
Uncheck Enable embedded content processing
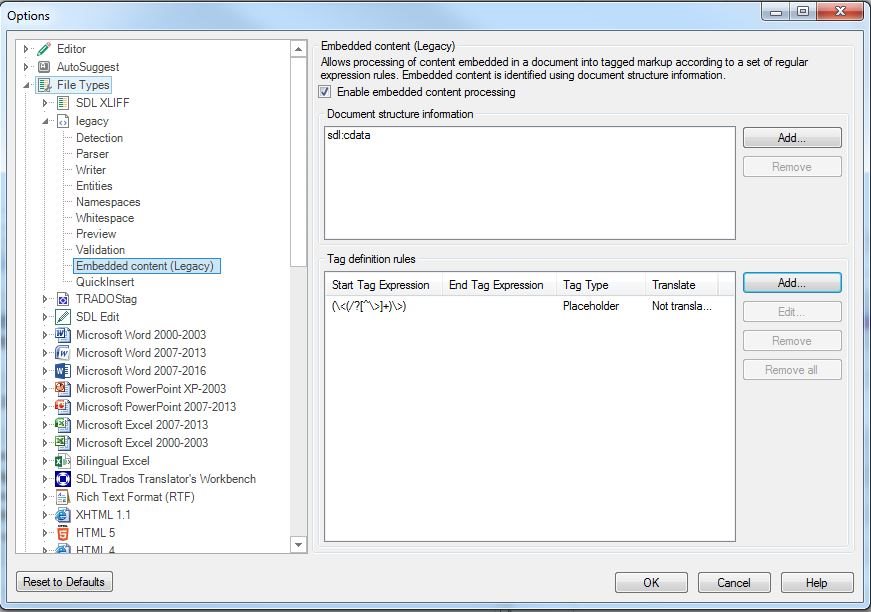click(325, 92)
